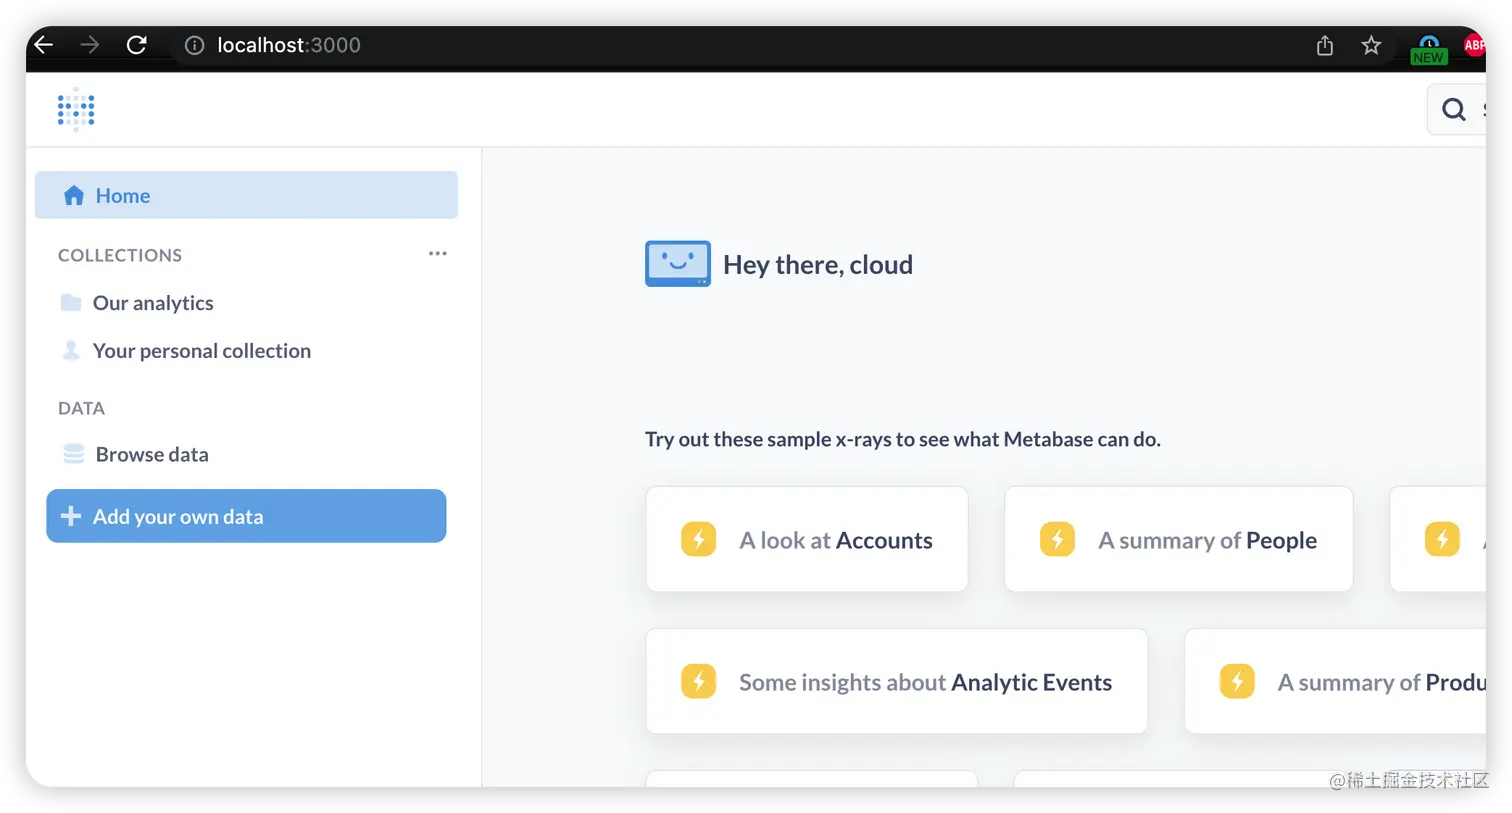Click Add your own data button
The height and width of the screenshot is (813, 1512).
[x=246, y=516]
